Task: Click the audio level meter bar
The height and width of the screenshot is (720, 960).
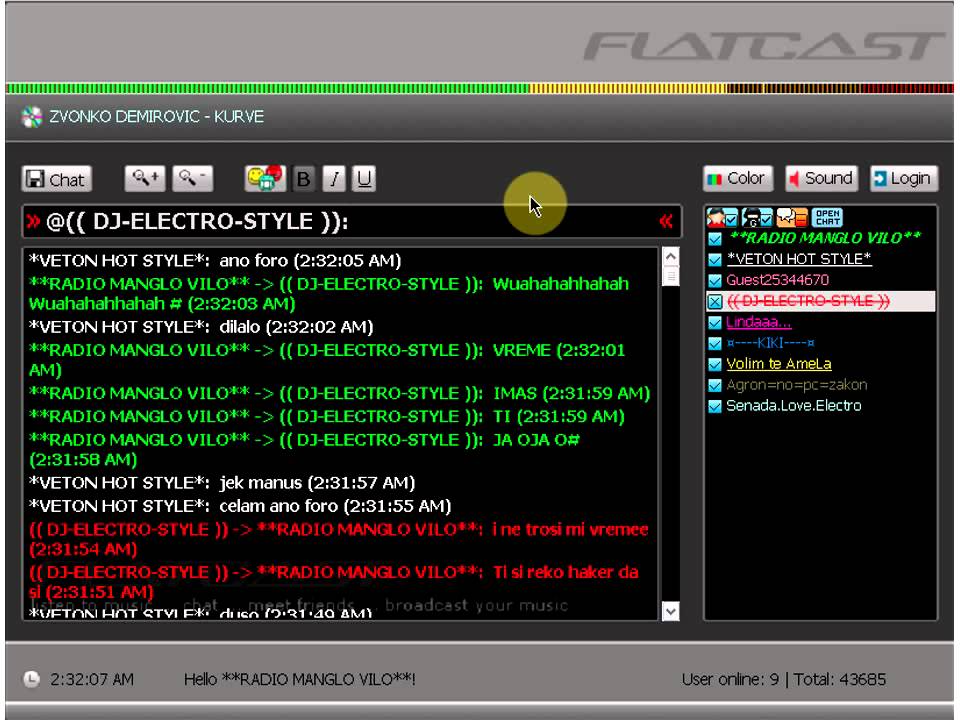Action: (x=479, y=89)
